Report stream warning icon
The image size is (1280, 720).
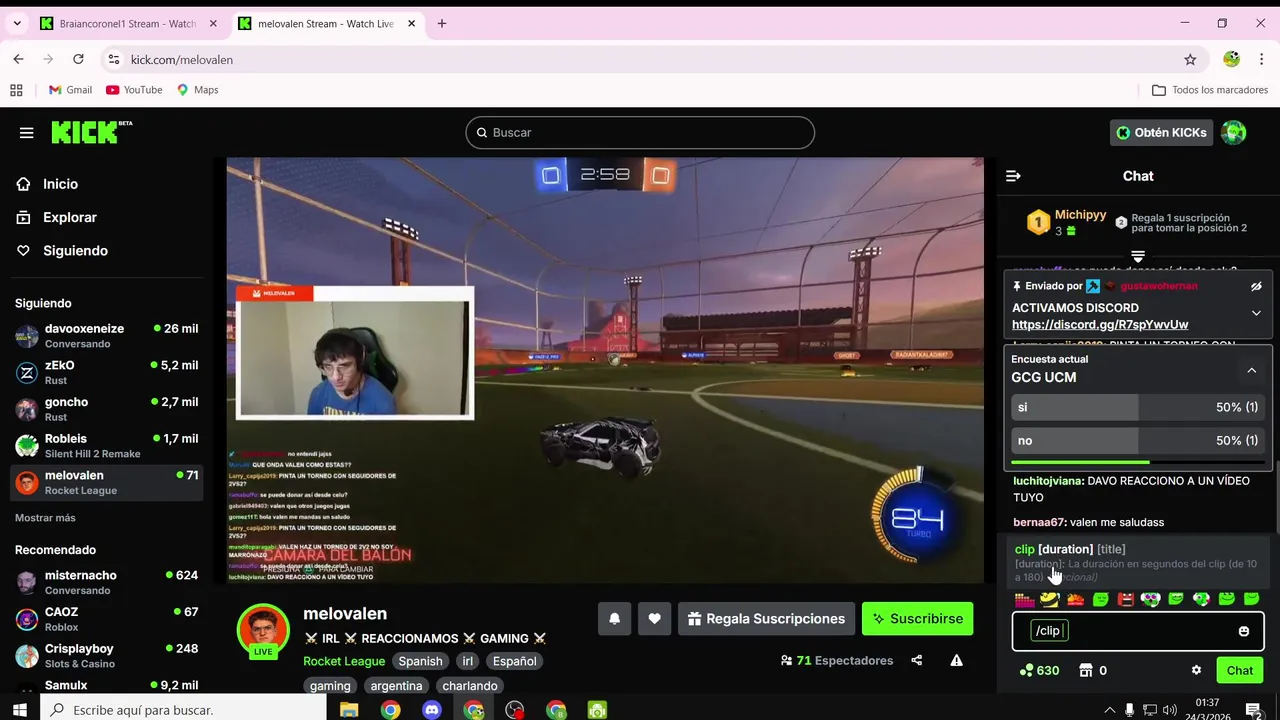coord(956,660)
